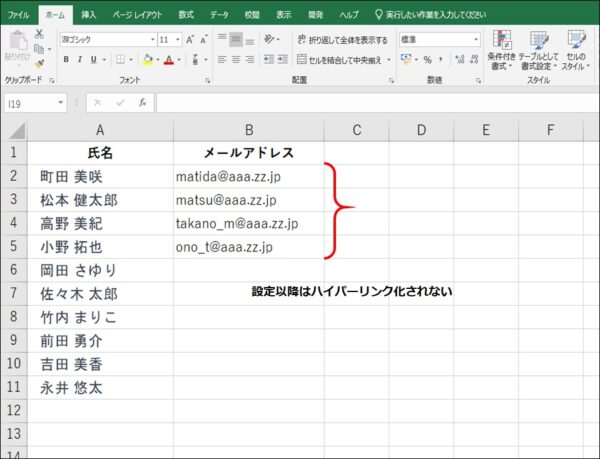Click merge and center (セルを結合して中央揃え)
The width and height of the screenshot is (600, 459).
click(342, 60)
